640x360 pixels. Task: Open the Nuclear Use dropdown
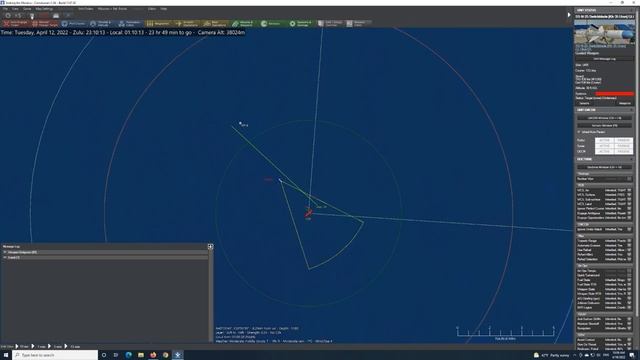629,179
